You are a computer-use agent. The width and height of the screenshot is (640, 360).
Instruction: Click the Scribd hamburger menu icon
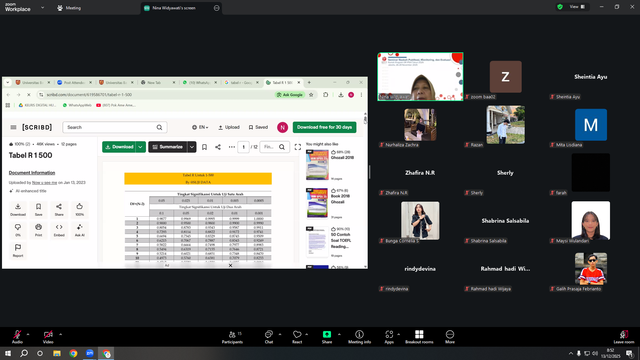pyautogui.click(x=13, y=127)
